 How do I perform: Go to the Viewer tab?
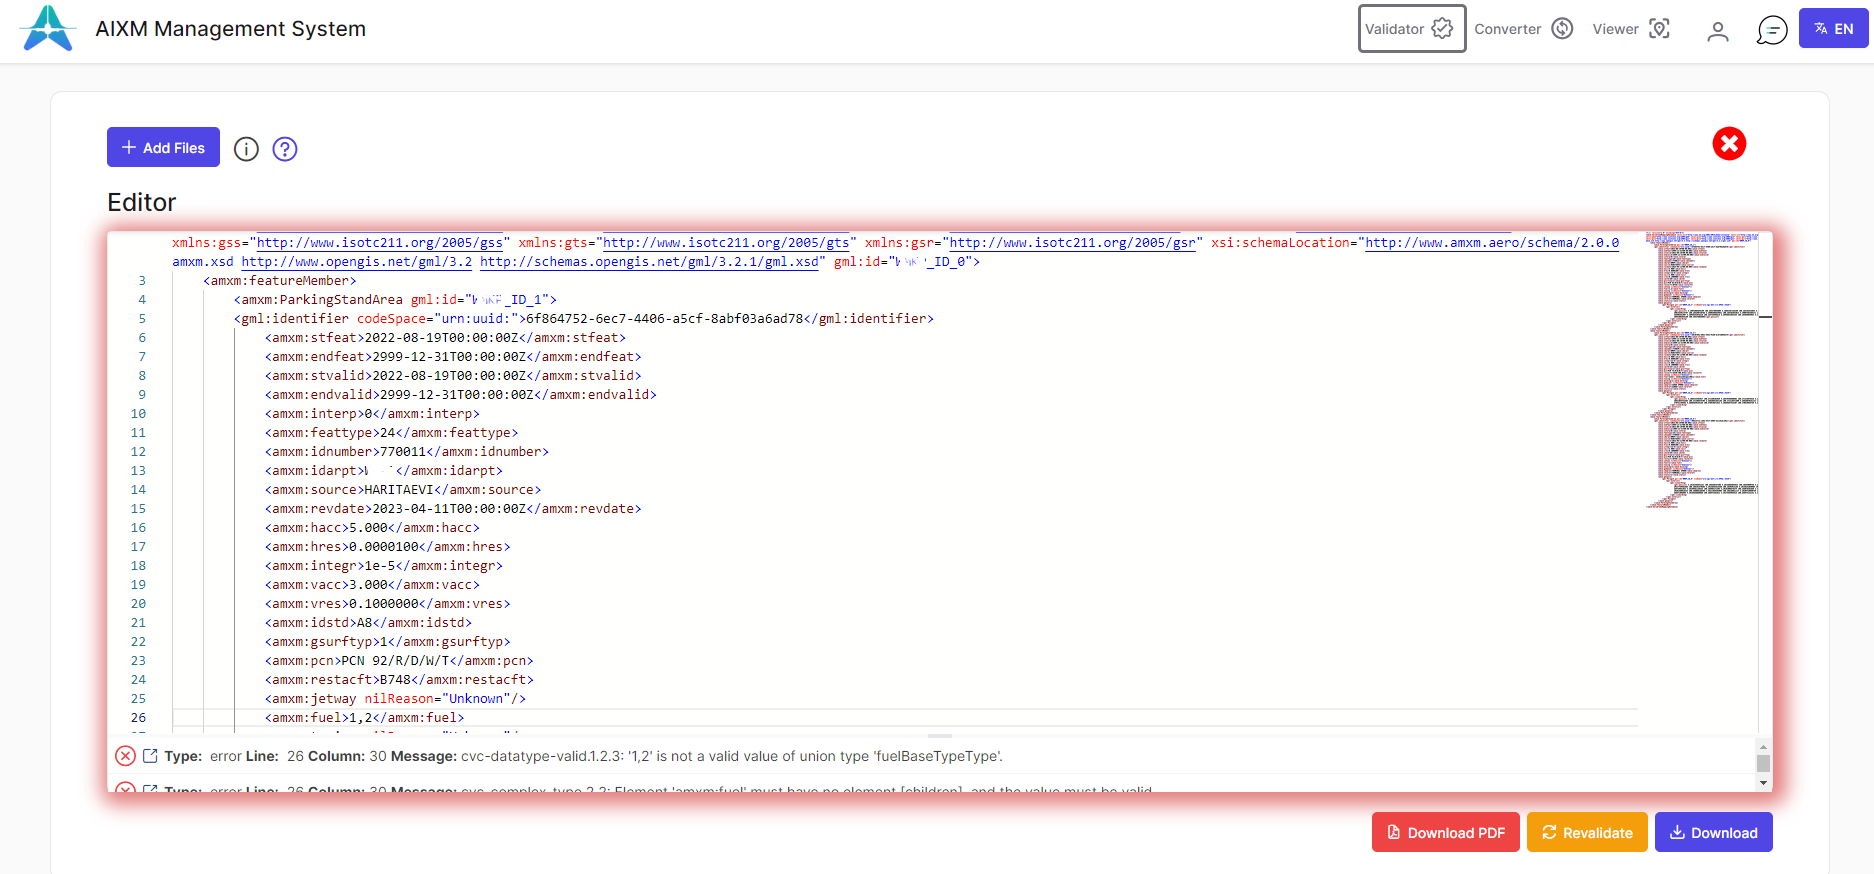[1630, 29]
